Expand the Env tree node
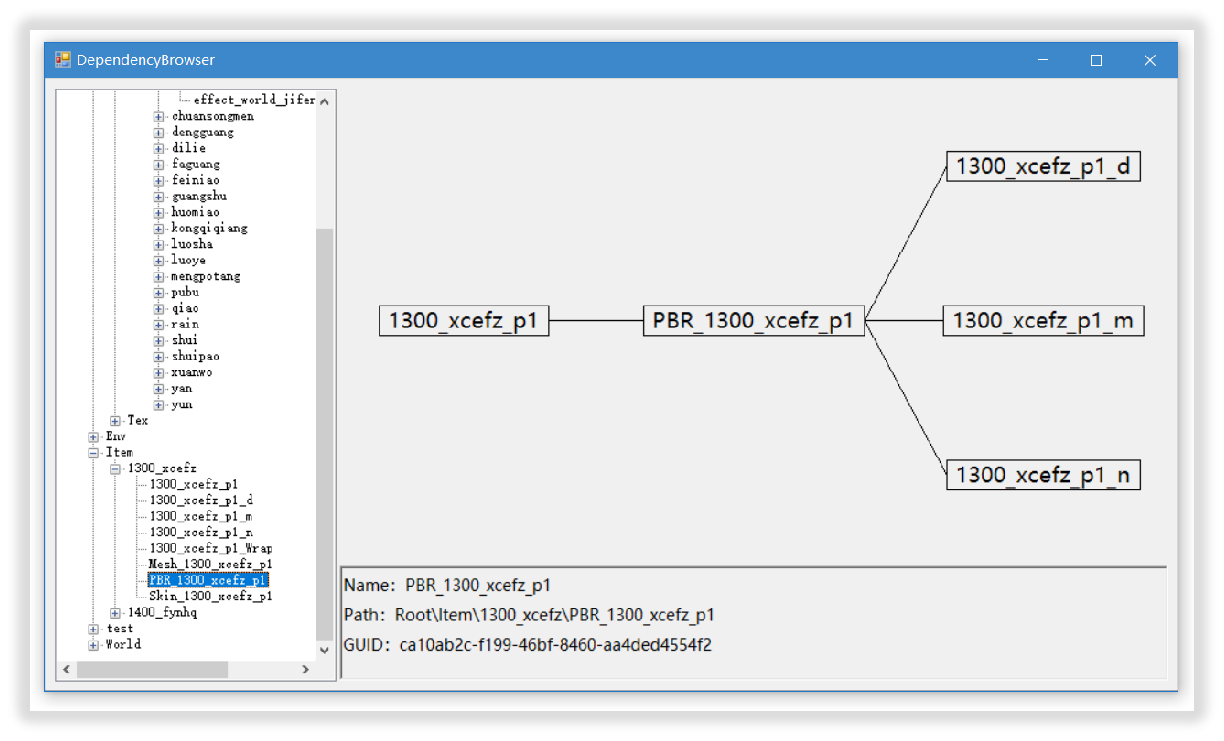The width and height of the screenshot is (1224, 741). coord(93,437)
